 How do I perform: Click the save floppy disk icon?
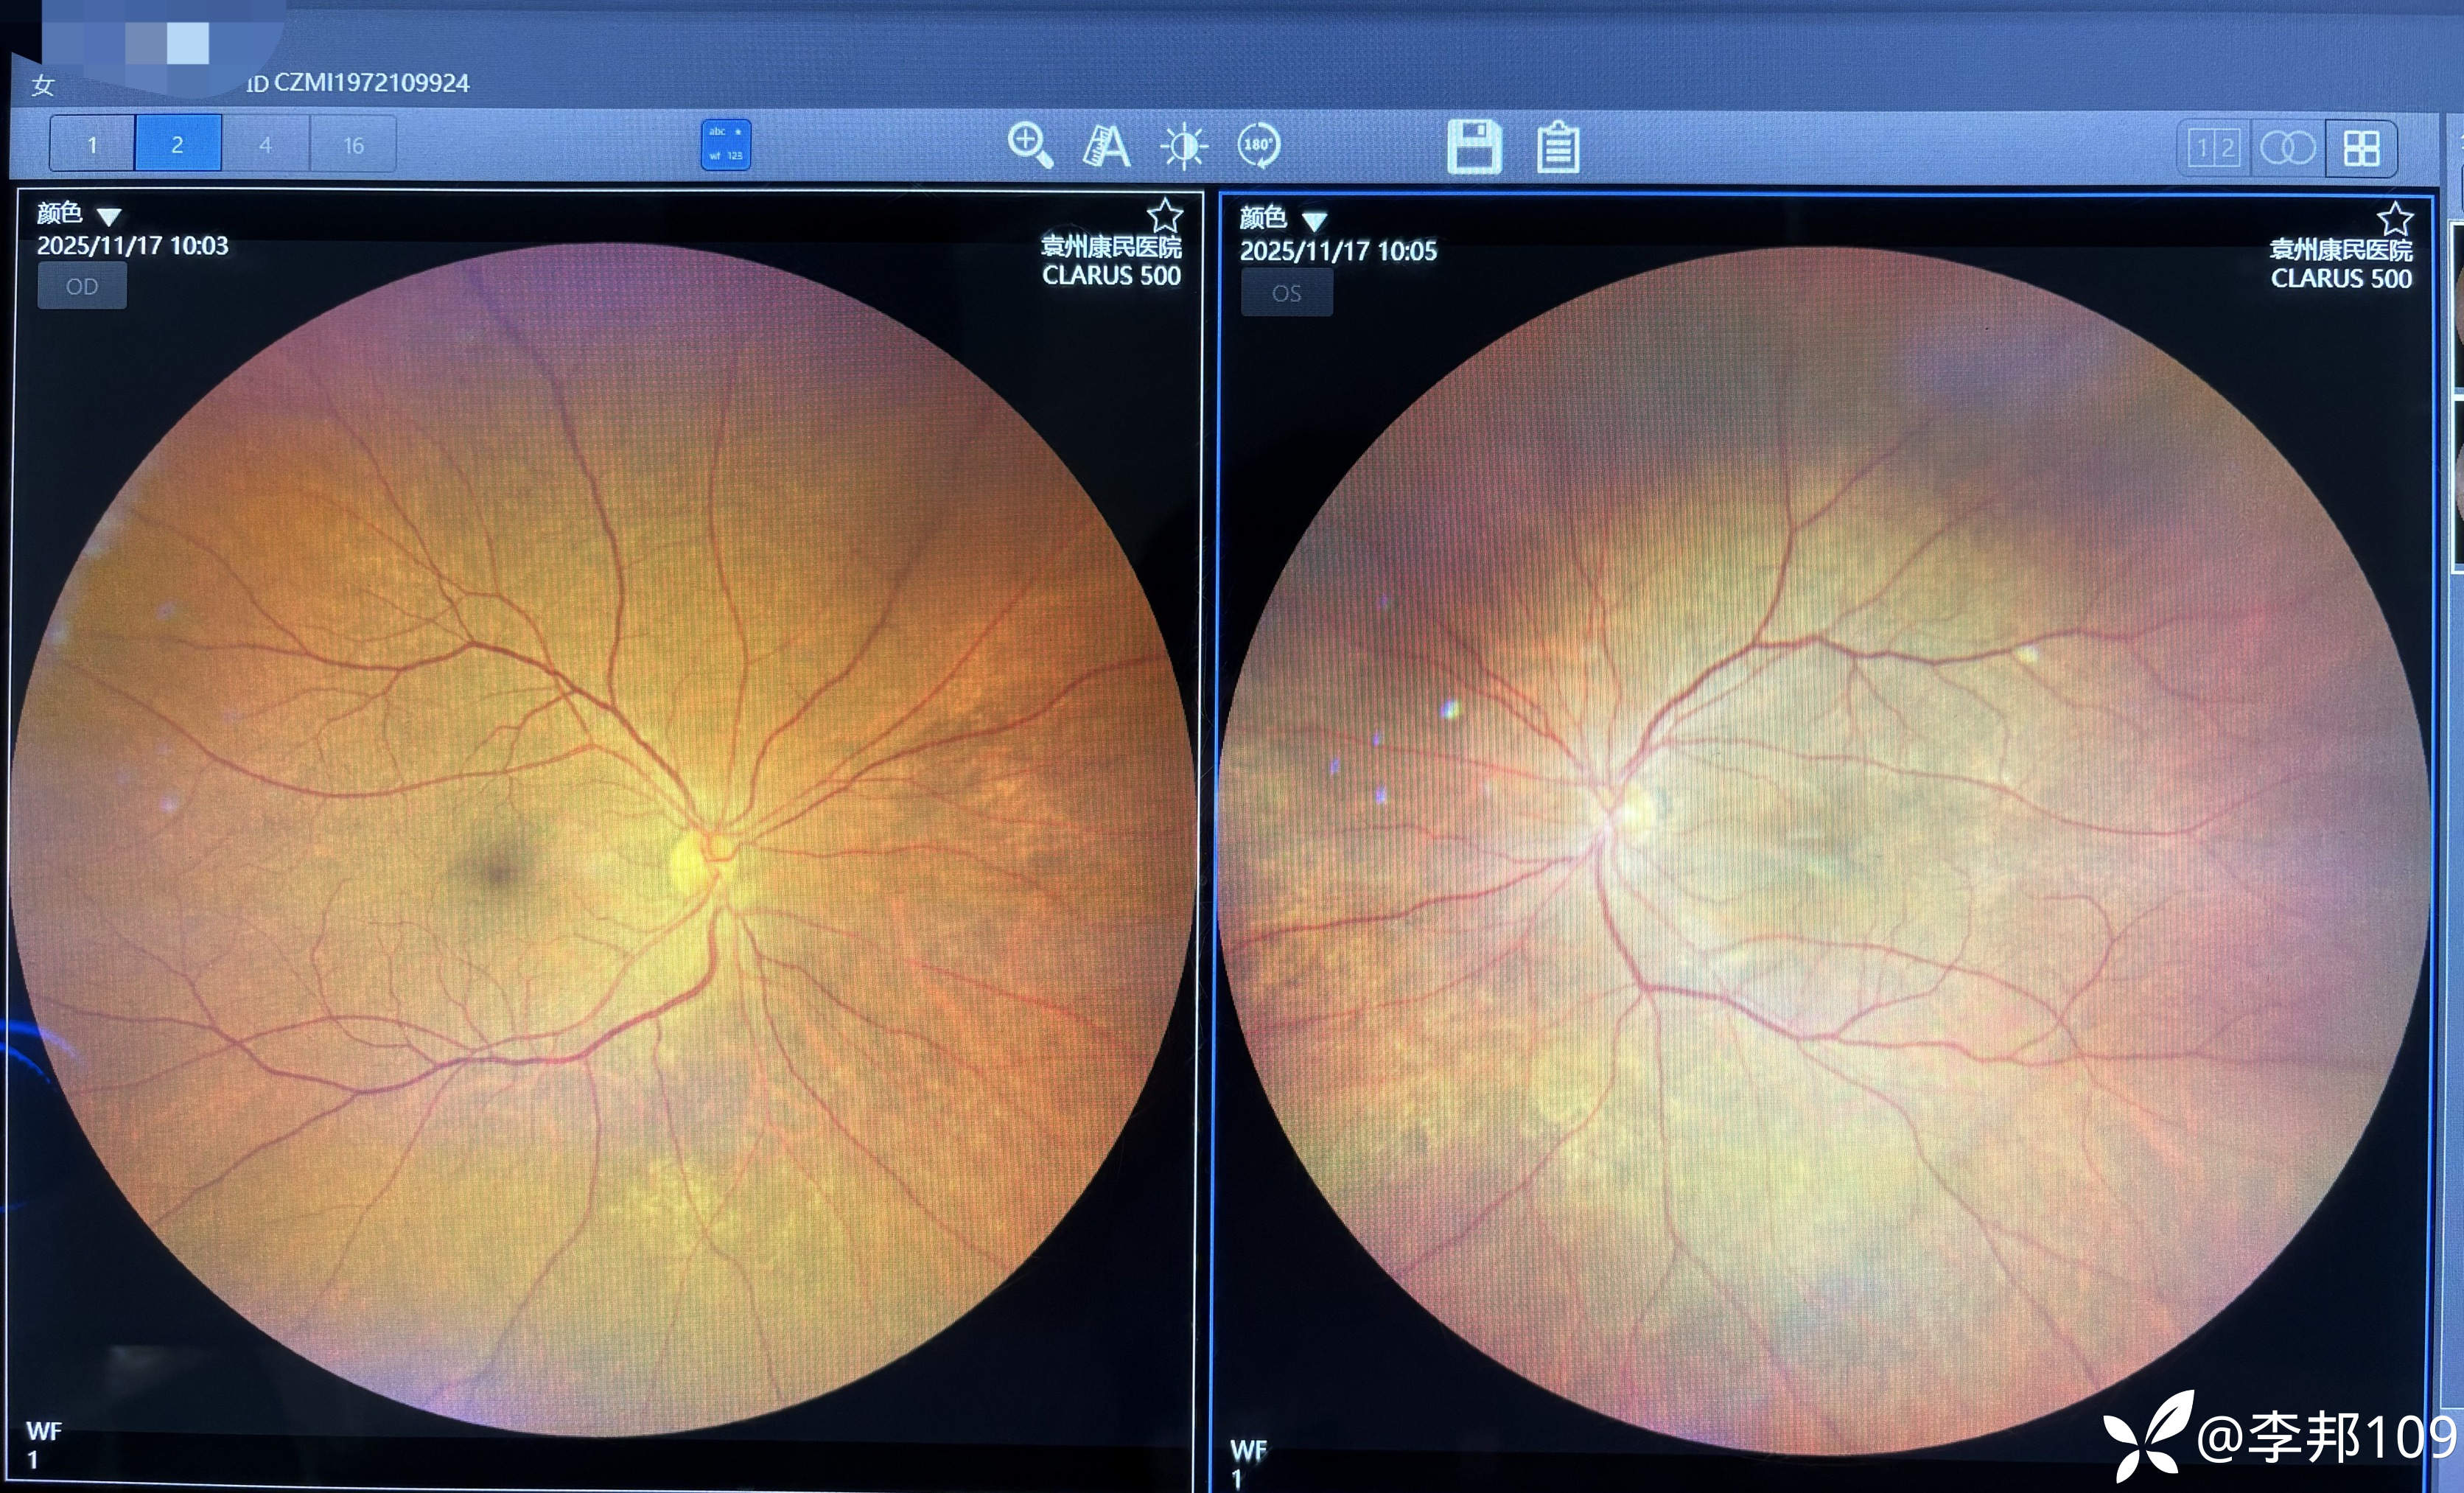(x=1474, y=146)
